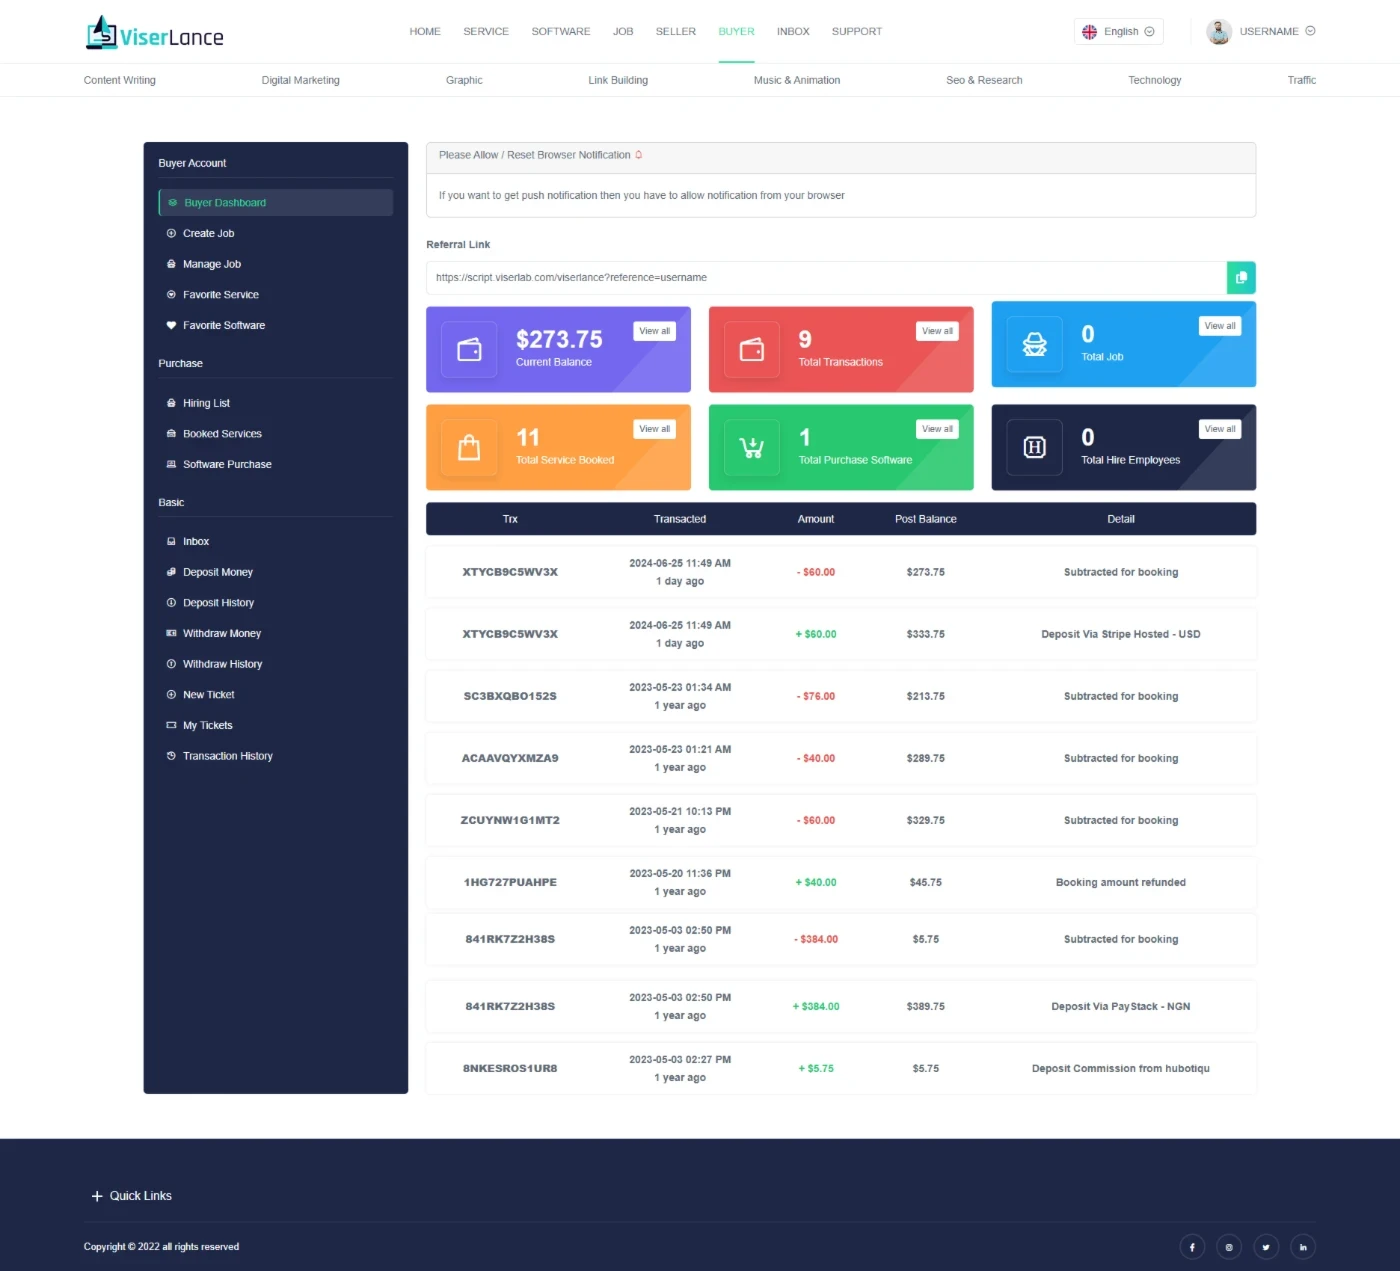Click the ViserLance logo

pyautogui.click(x=155, y=35)
